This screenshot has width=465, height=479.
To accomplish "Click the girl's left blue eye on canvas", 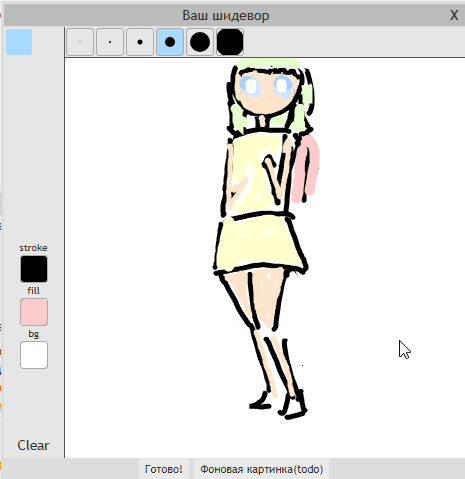I will [250, 86].
